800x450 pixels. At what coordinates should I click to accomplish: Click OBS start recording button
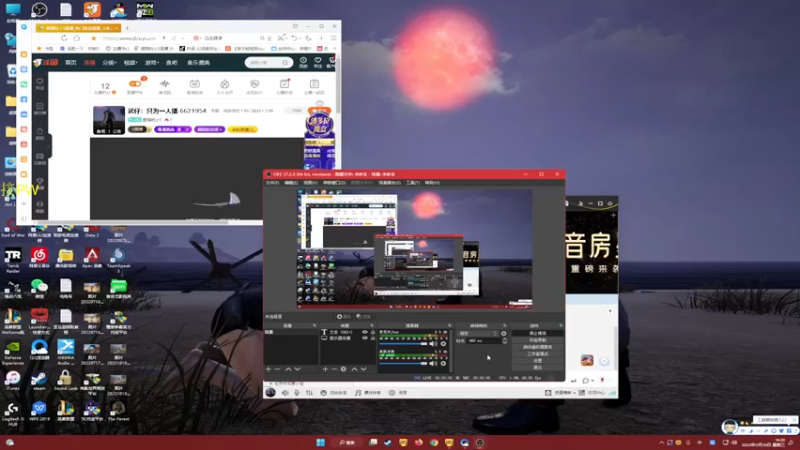pyautogui.click(x=537, y=340)
